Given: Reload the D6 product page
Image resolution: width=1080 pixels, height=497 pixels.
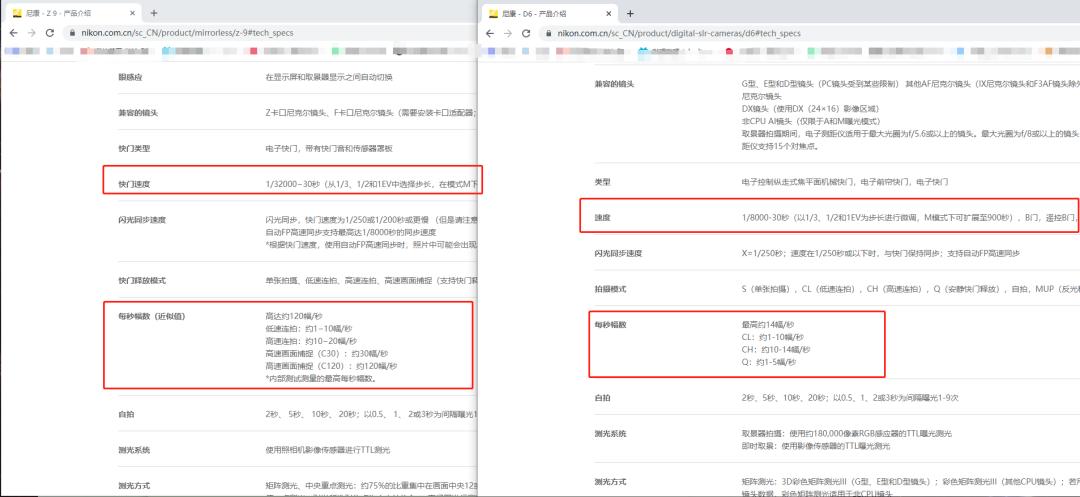Looking at the screenshot, I should [526, 33].
